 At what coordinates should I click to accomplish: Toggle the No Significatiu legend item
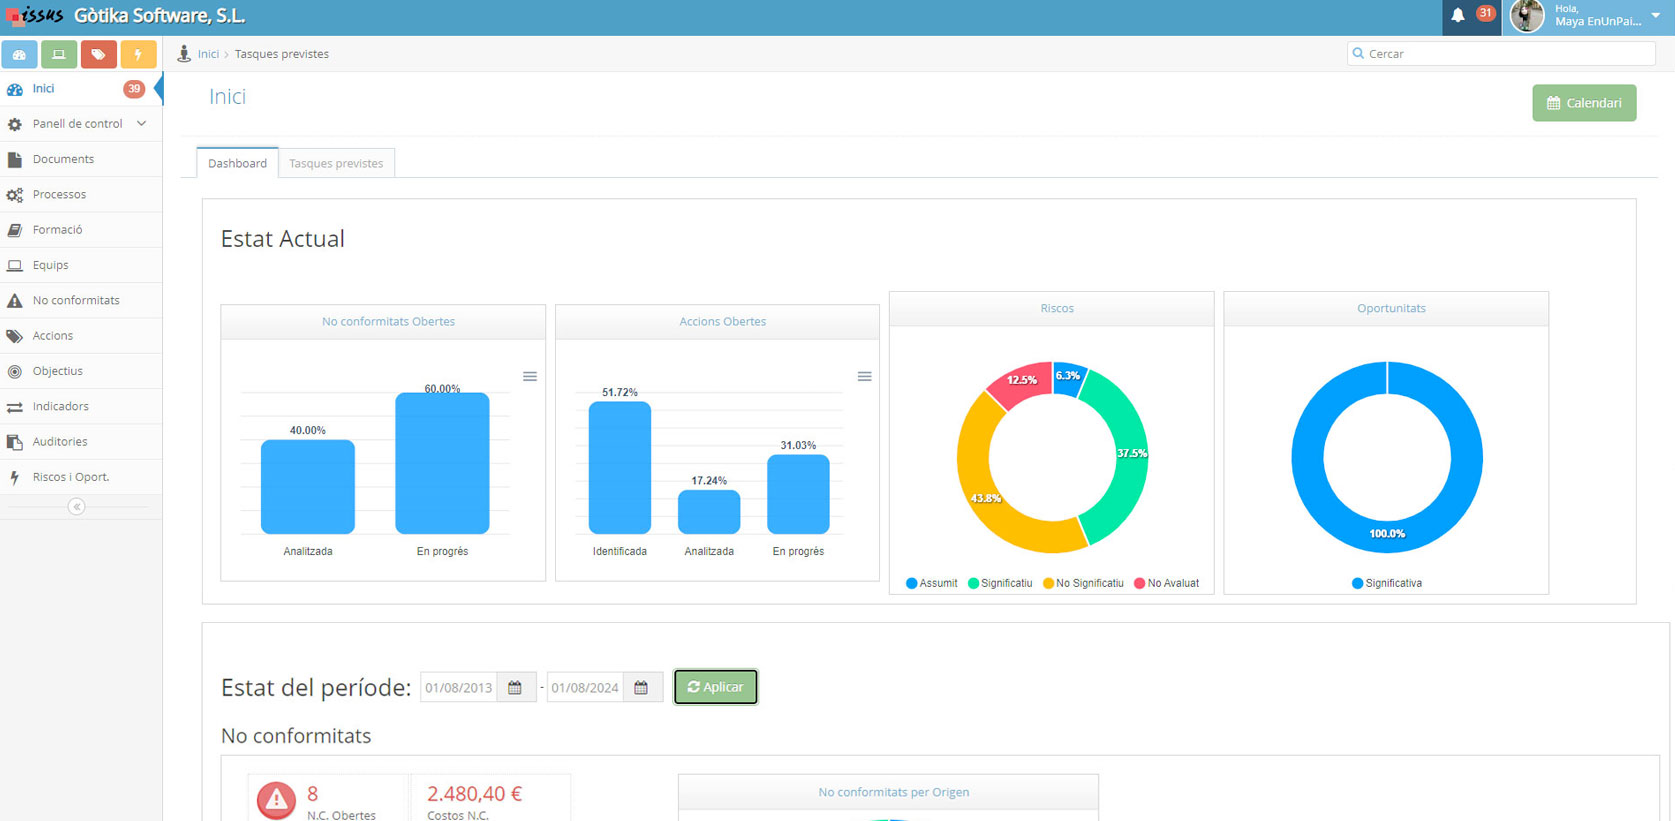[1083, 583]
